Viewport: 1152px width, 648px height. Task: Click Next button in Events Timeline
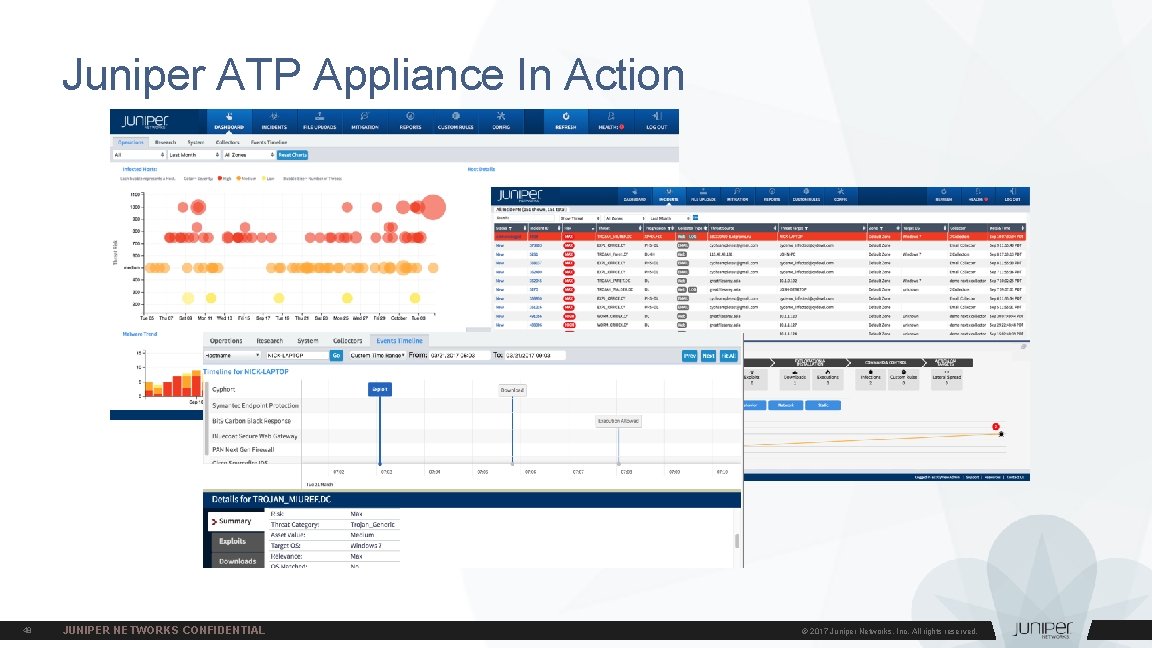coord(708,356)
